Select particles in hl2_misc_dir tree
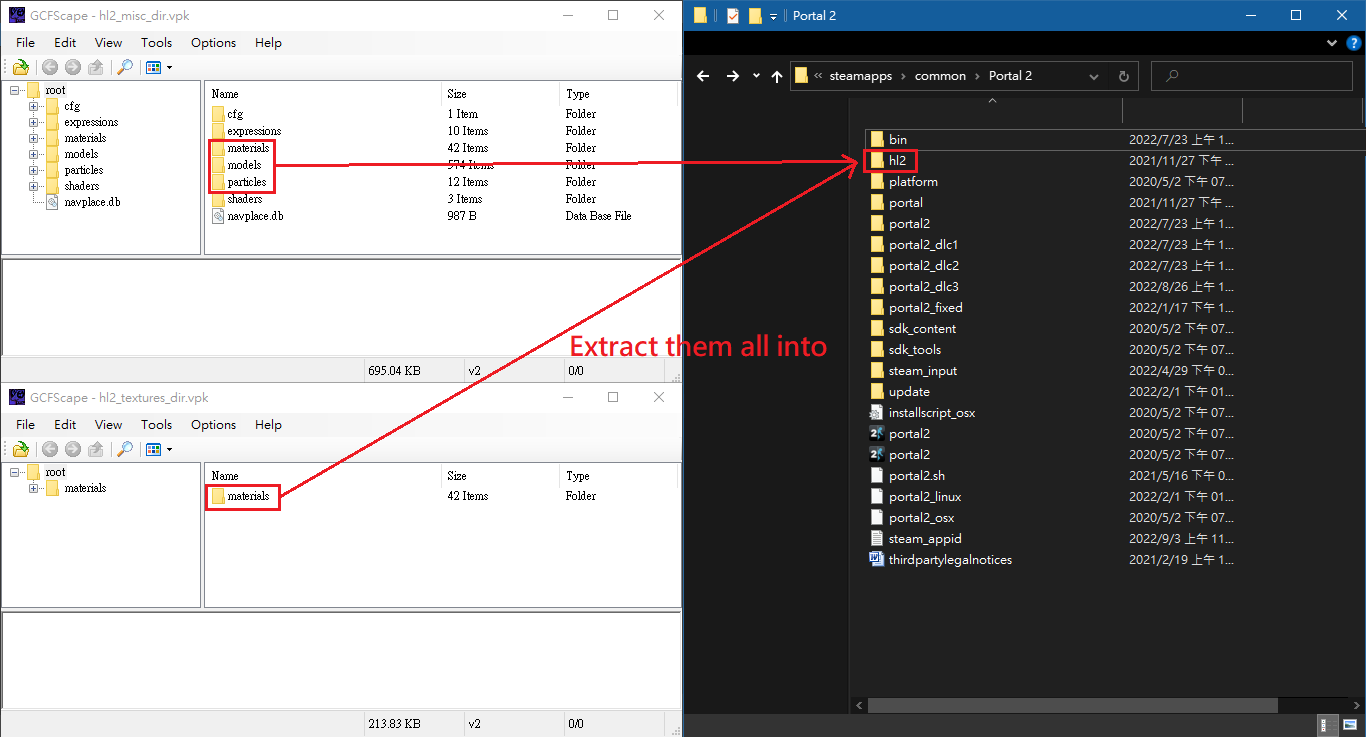Screen dimensions: 1366x737 [x=84, y=170]
